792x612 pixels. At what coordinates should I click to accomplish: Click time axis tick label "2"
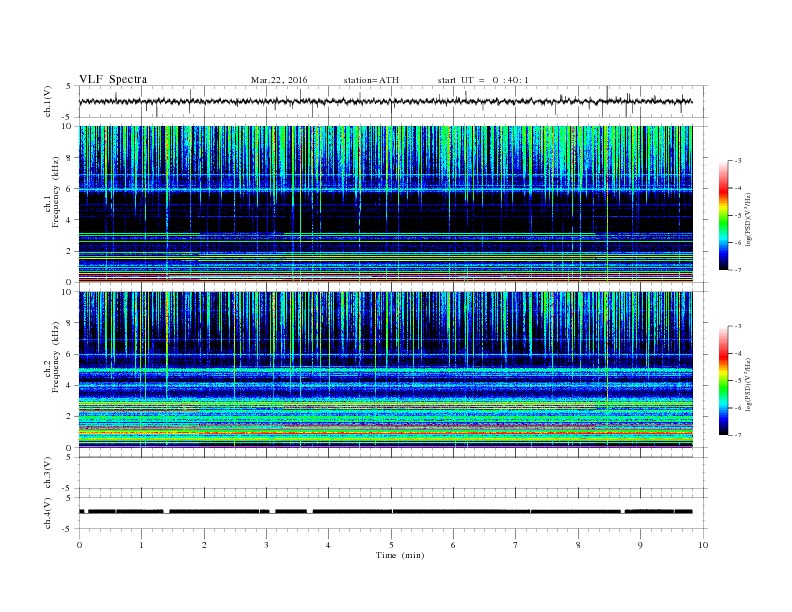[x=204, y=545]
